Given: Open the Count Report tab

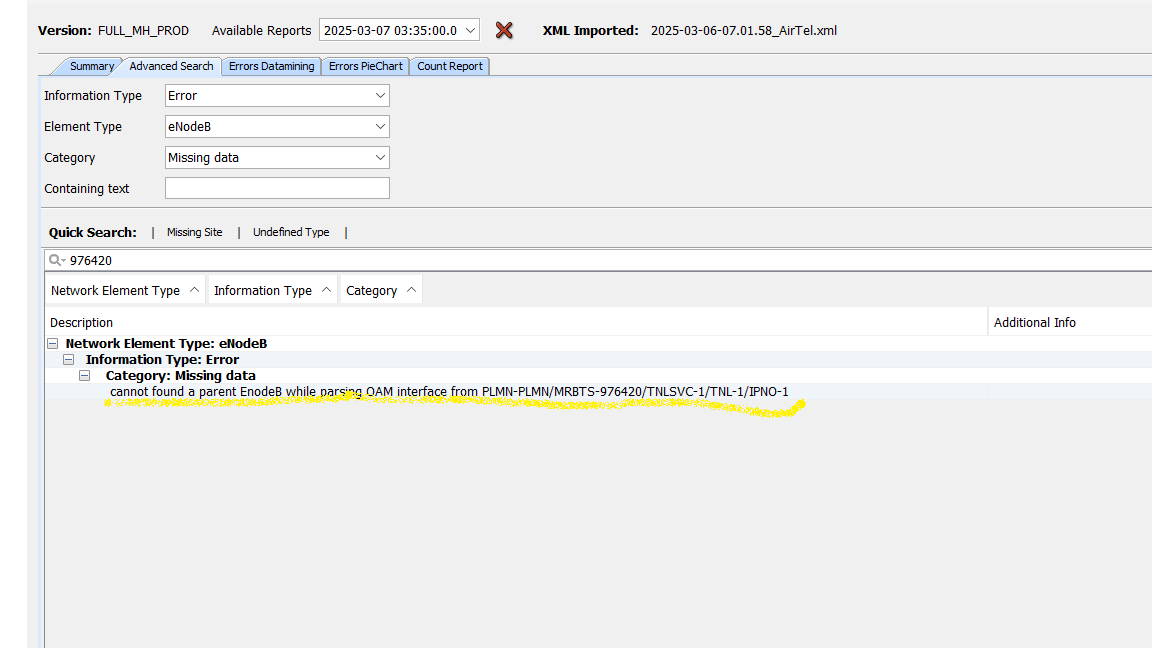Looking at the screenshot, I should click(449, 66).
